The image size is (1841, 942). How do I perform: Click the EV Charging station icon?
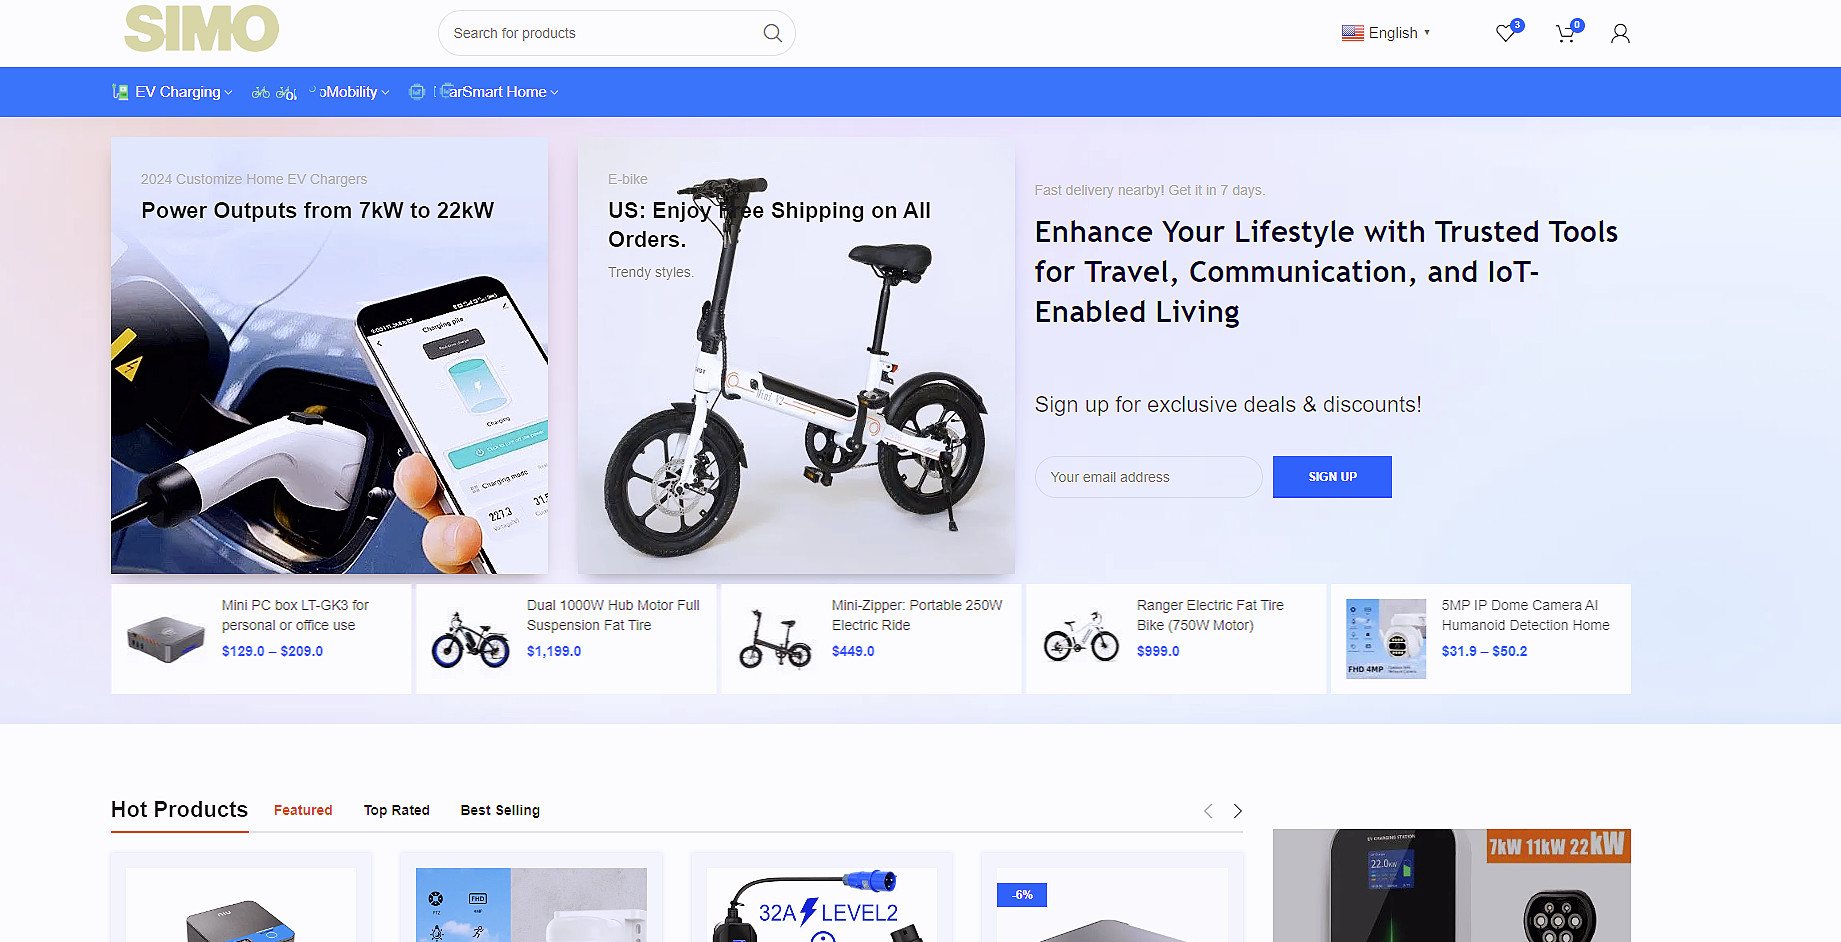tap(120, 92)
